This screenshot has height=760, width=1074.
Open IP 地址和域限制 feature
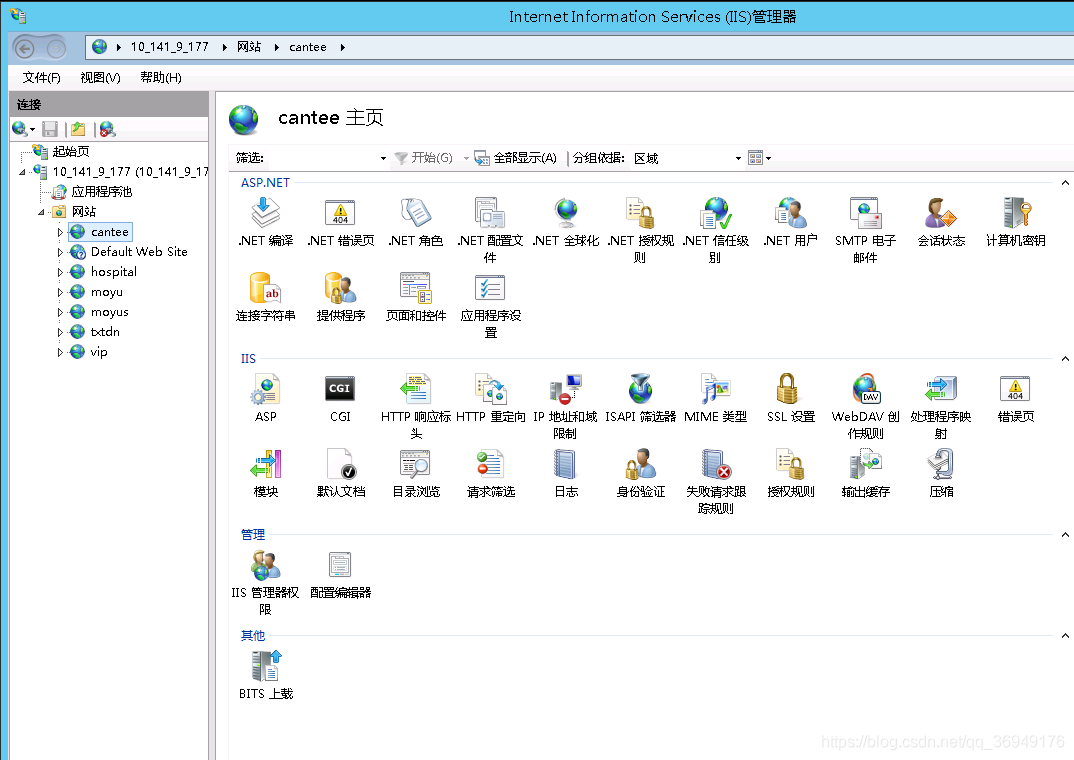tap(566, 406)
